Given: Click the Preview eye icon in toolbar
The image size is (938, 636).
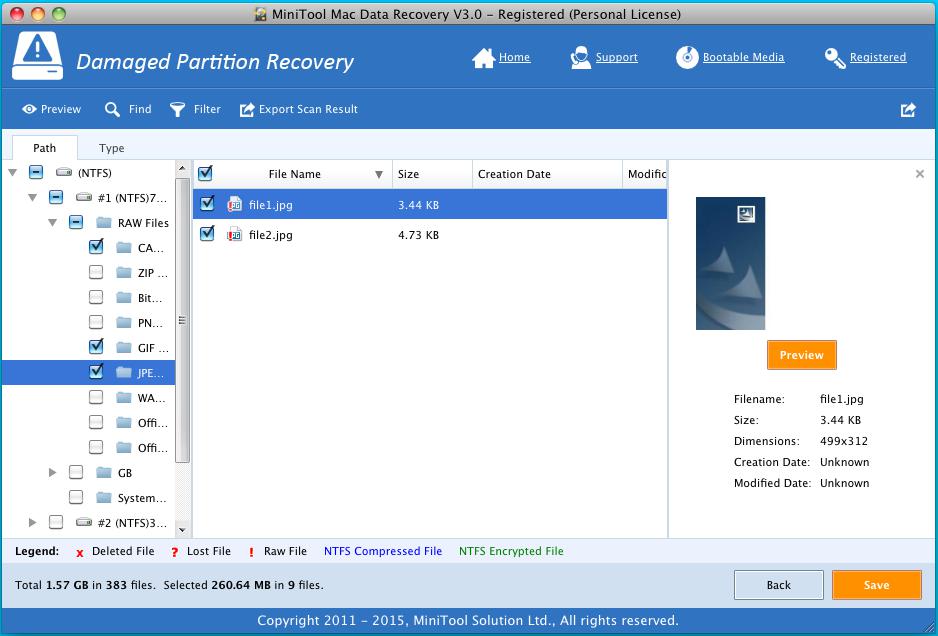Looking at the screenshot, I should (x=29, y=109).
